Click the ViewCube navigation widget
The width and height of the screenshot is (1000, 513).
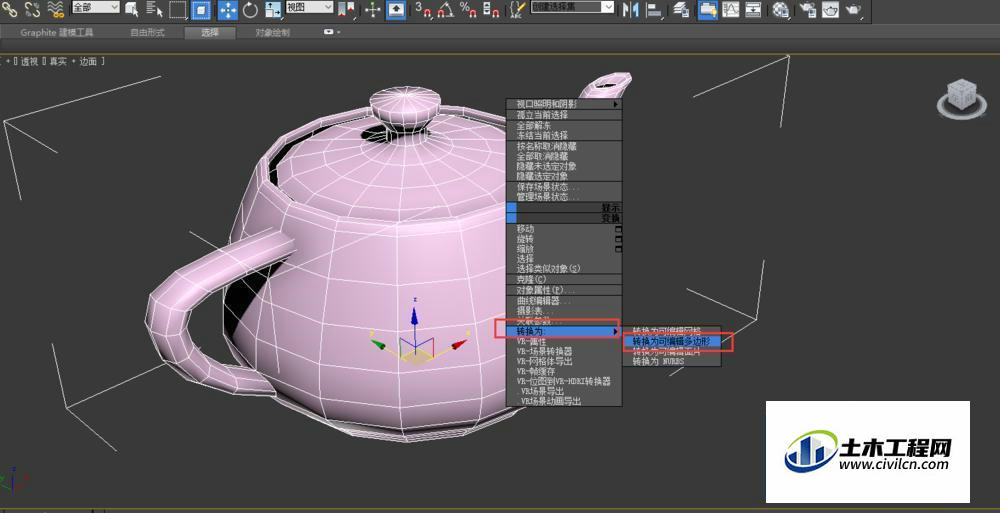tap(961, 100)
